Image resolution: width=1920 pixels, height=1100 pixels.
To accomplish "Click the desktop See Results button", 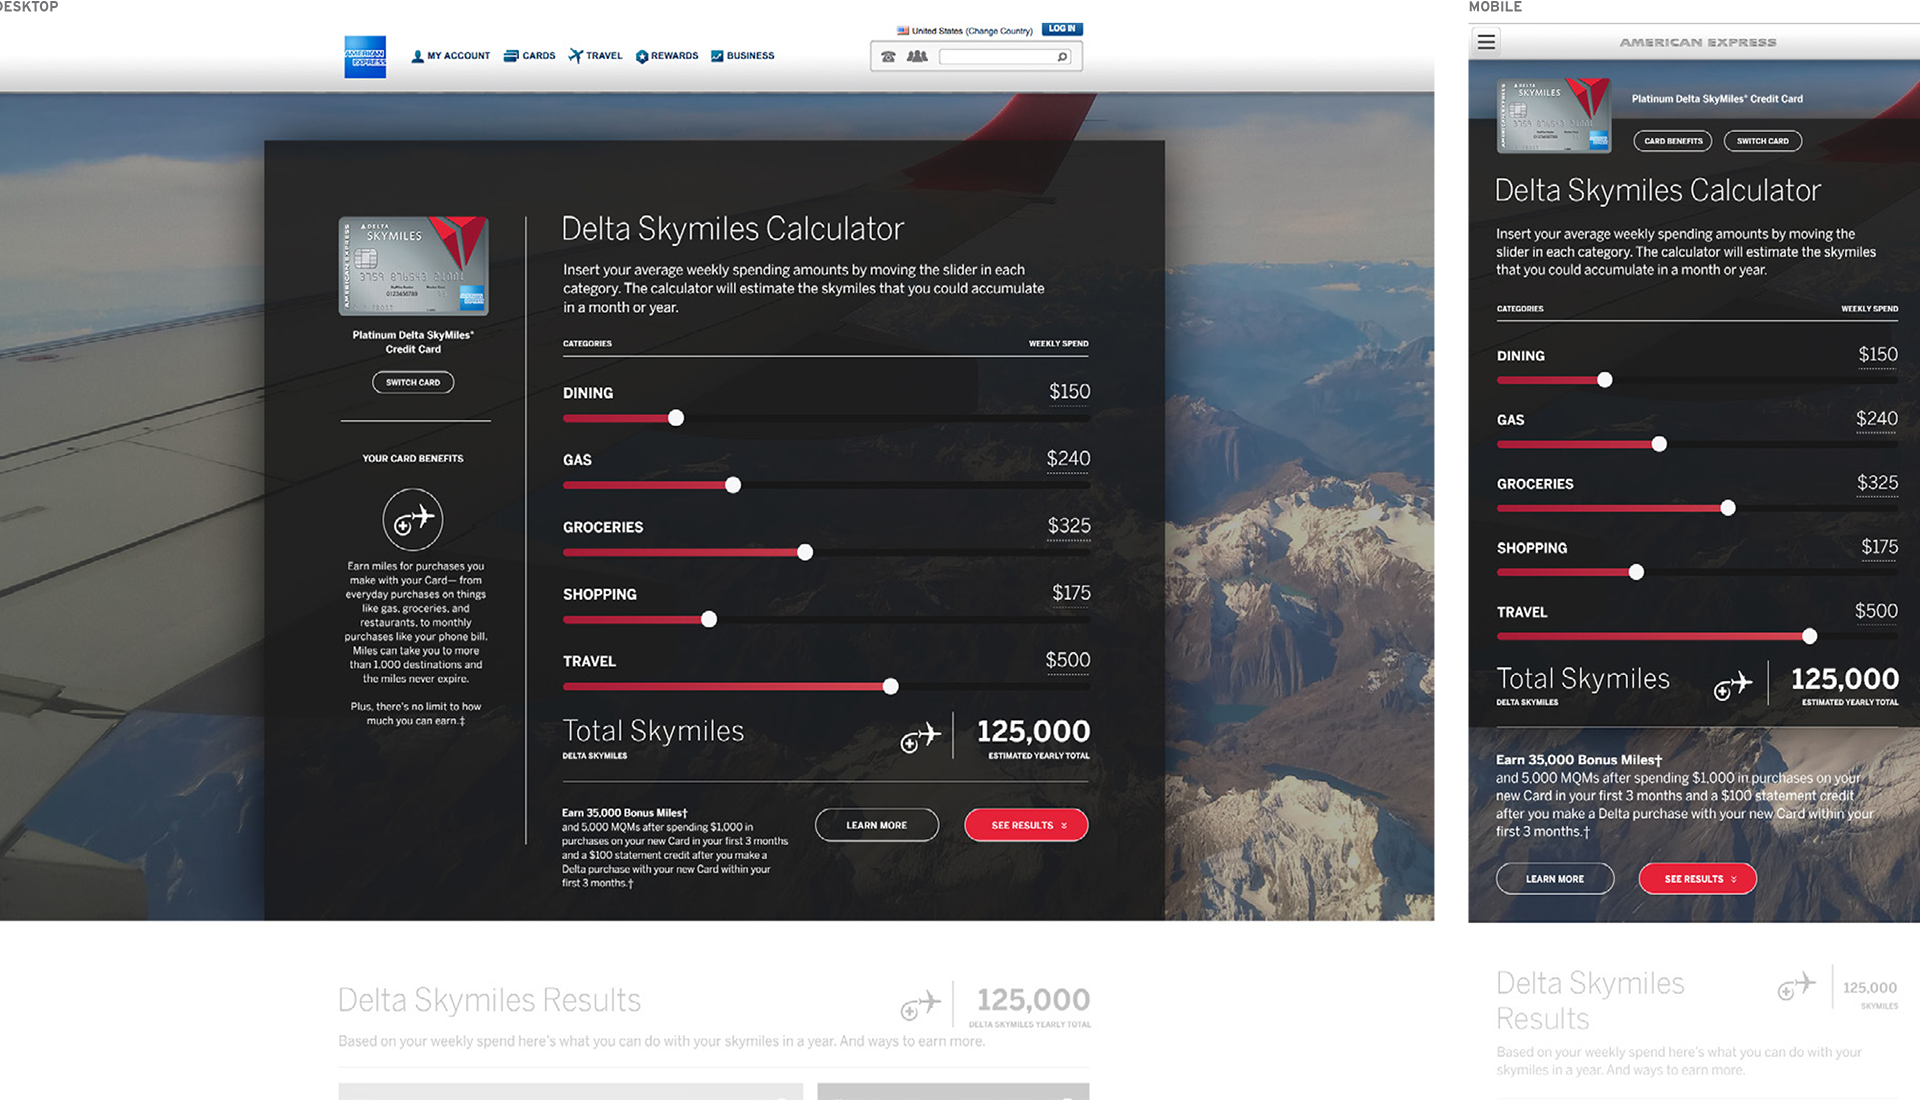I will tap(1027, 825).
